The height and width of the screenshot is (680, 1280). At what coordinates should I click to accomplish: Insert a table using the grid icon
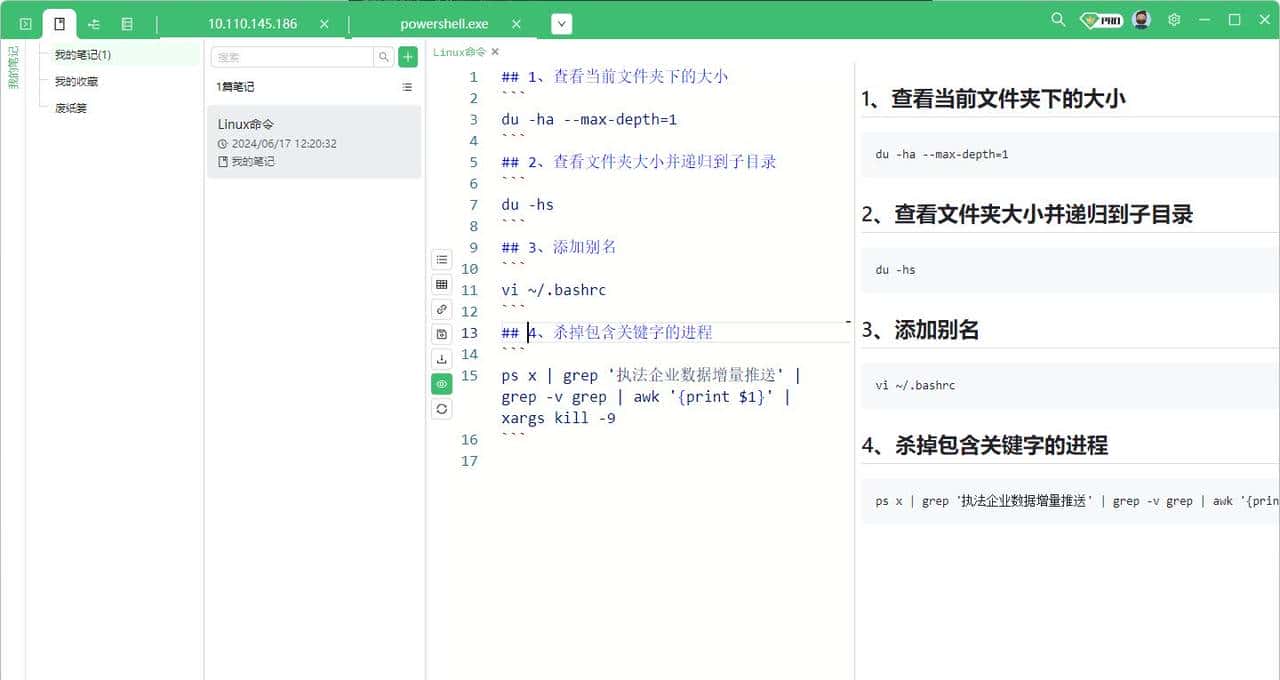441,284
